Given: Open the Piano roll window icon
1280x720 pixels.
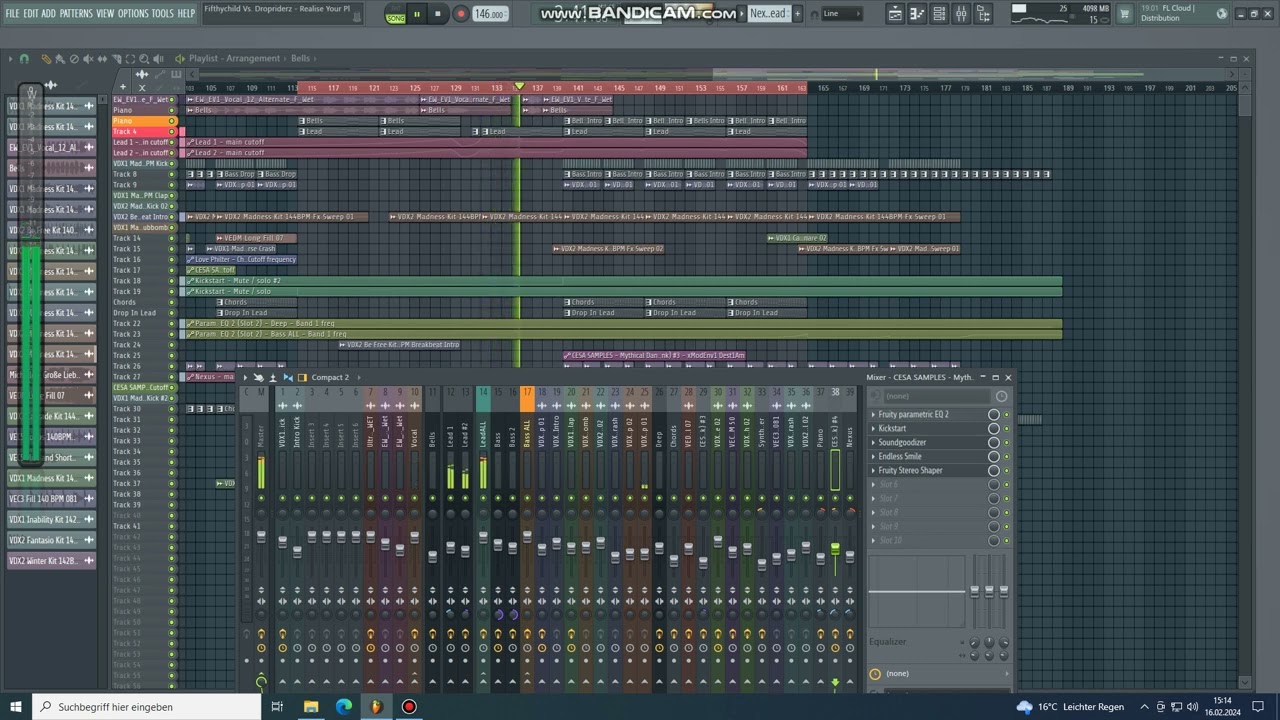Looking at the screenshot, I should pos(917,14).
